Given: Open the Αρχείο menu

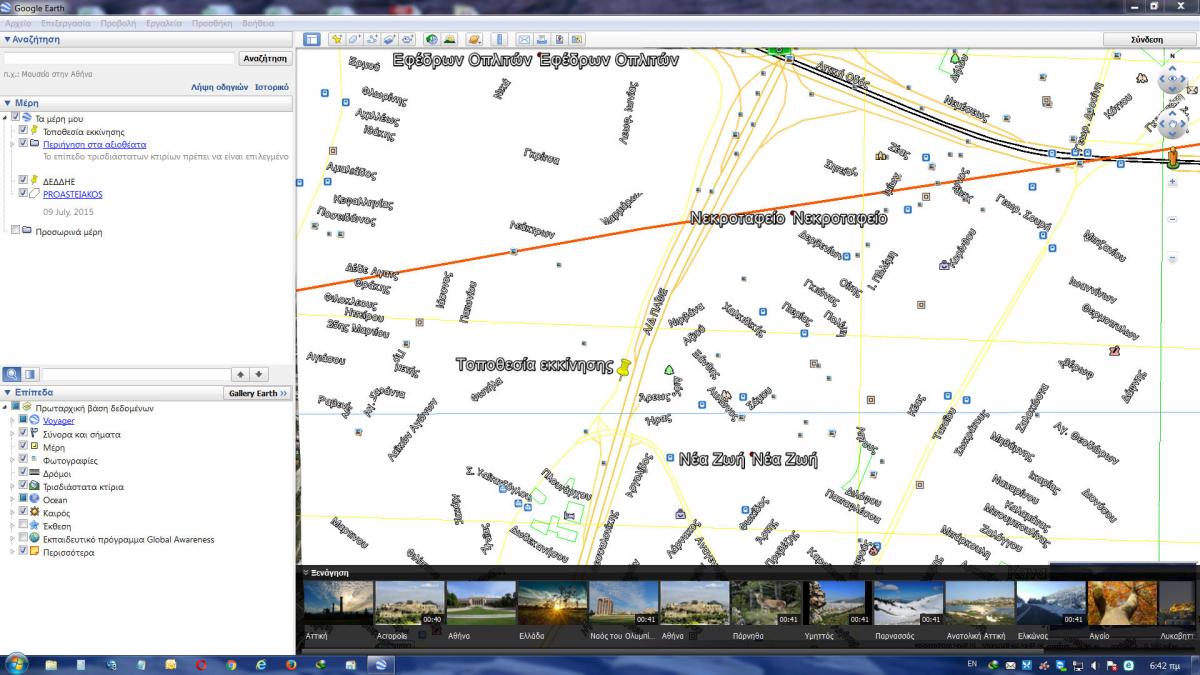Looking at the screenshot, I should pyautogui.click(x=18, y=22).
